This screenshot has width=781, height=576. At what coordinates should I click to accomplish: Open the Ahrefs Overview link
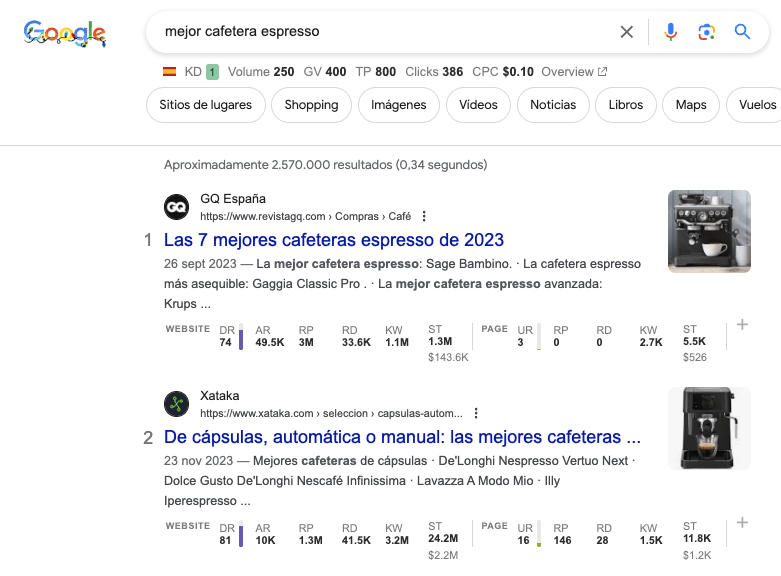click(x=574, y=72)
